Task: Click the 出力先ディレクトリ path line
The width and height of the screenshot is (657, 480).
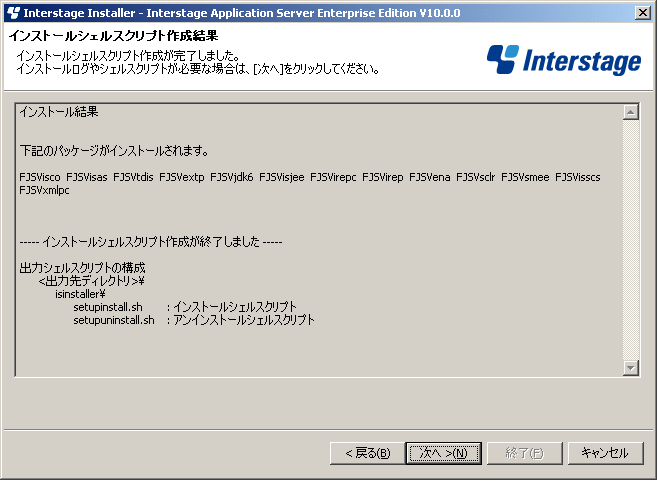Action: [x=91, y=281]
